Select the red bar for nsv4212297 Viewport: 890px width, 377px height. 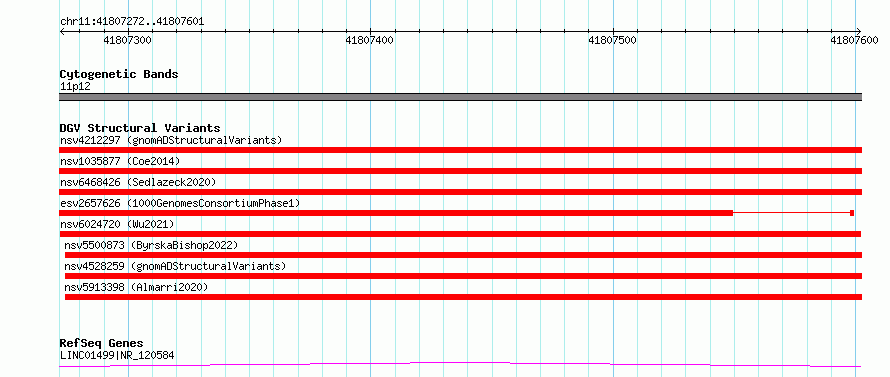[x=460, y=150]
